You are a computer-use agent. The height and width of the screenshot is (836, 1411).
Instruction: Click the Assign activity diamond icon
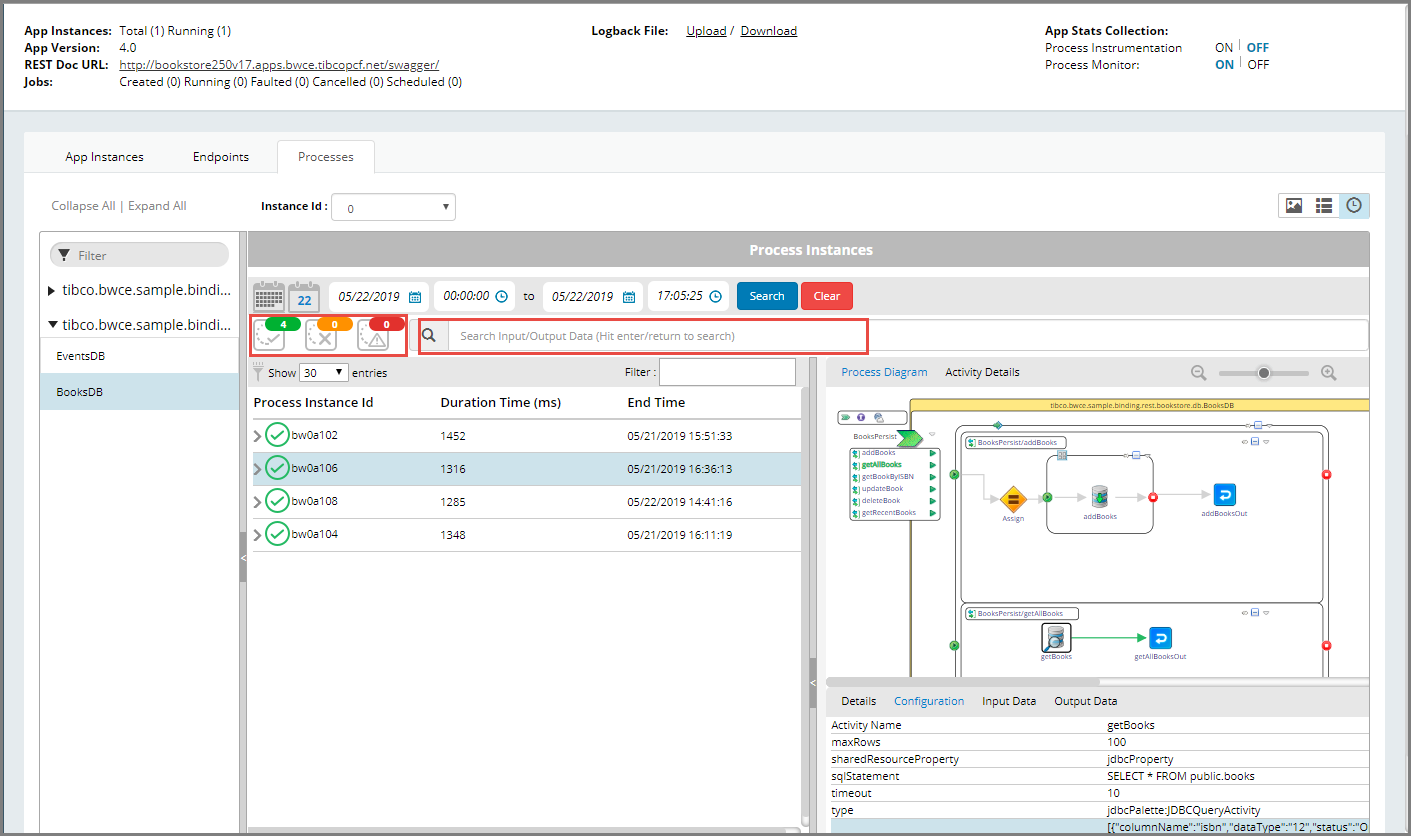[1012, 497]
